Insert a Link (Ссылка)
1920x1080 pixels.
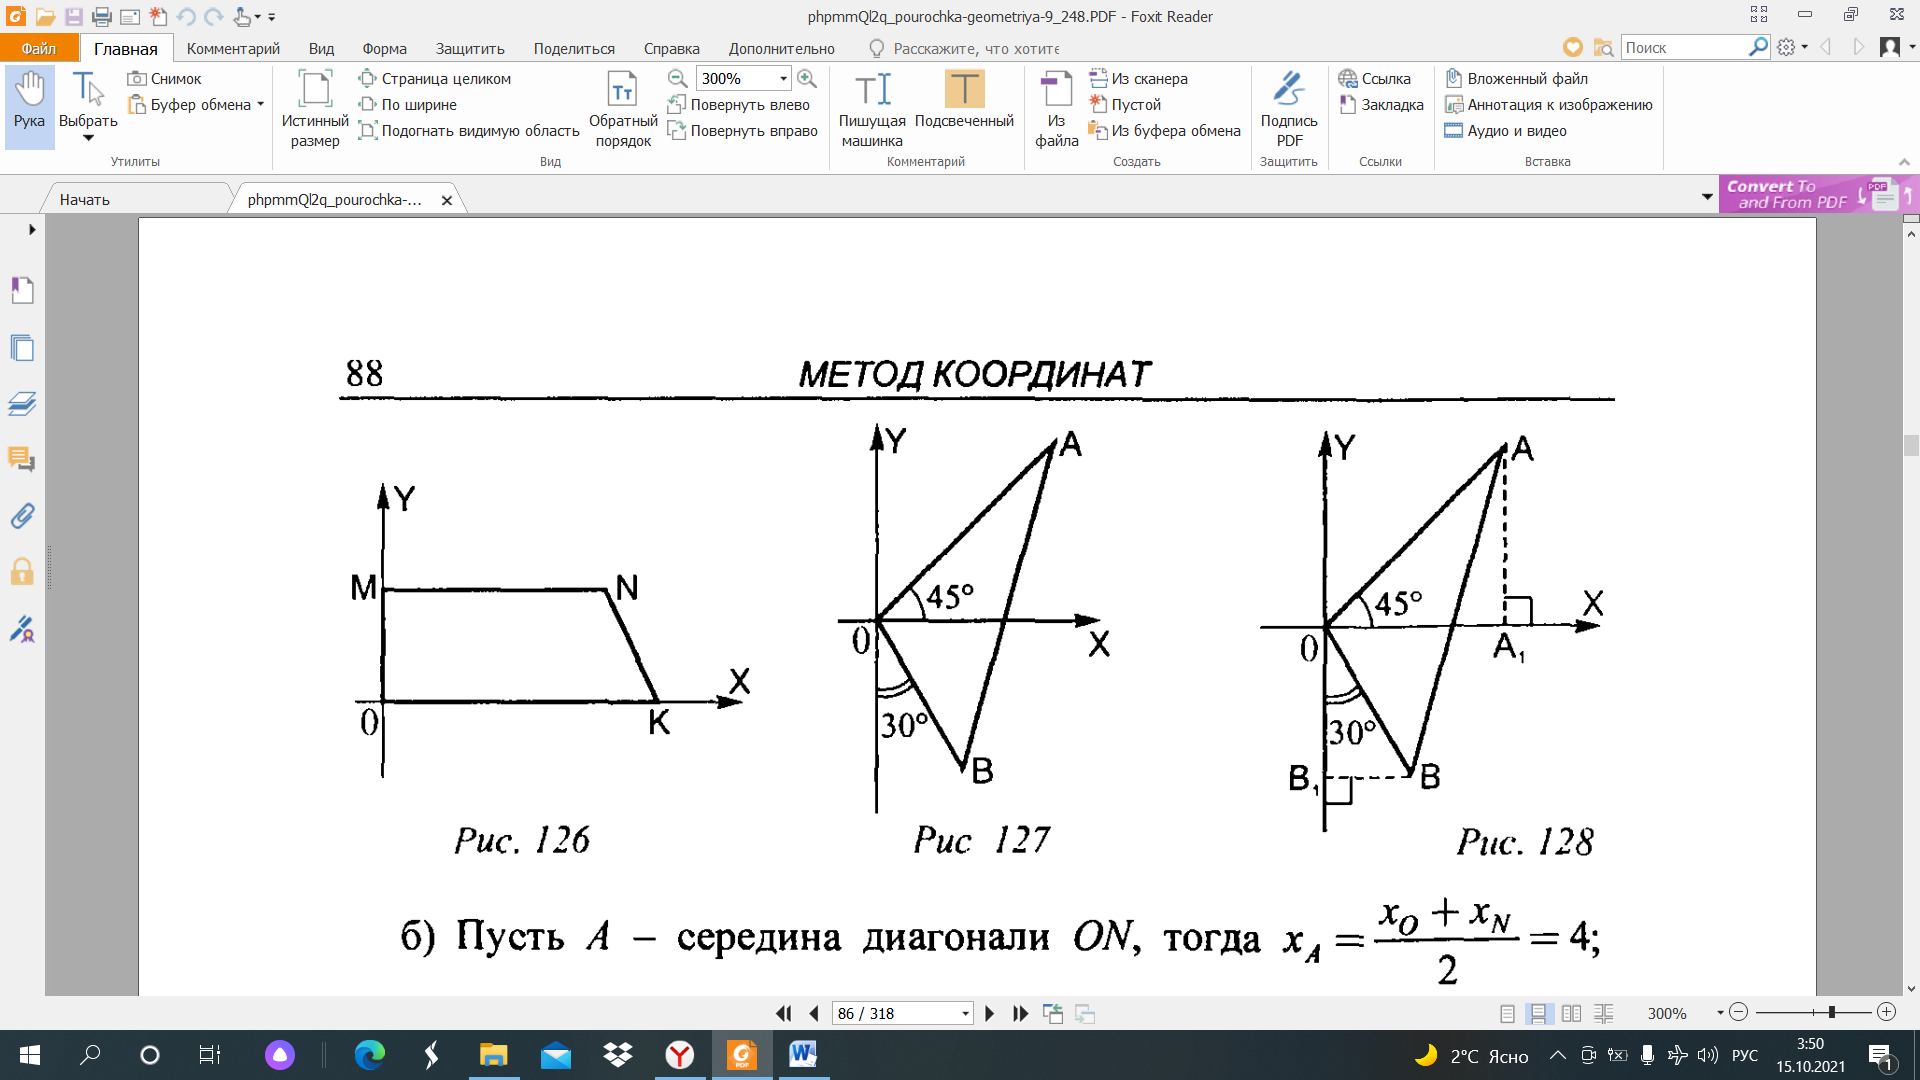[x=1375, y=78]
